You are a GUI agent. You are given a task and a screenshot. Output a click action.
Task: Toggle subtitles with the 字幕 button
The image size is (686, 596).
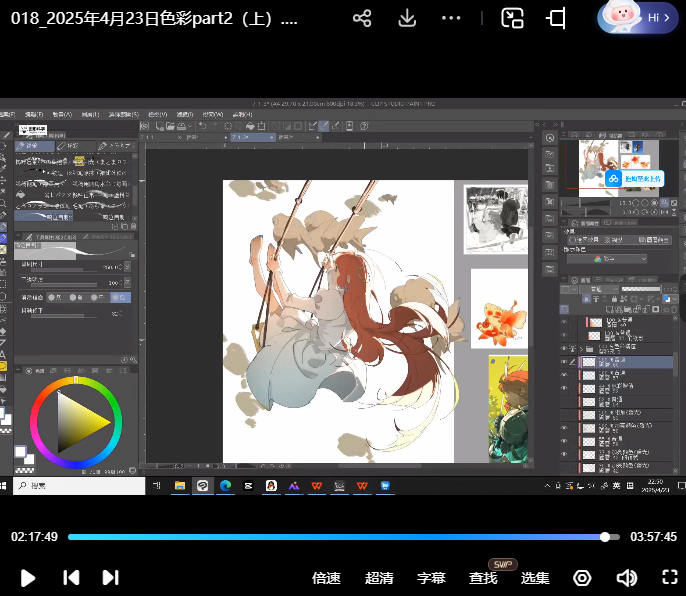click(431, 578)
